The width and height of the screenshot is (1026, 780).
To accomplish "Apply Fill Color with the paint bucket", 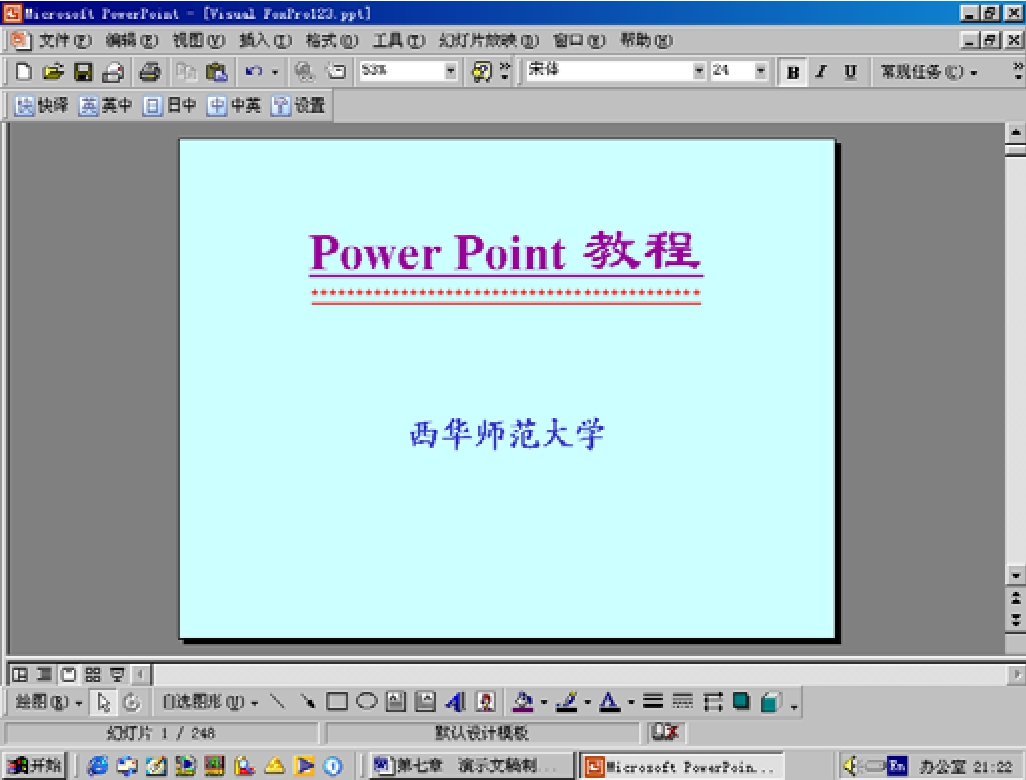I will pos(523,702).
